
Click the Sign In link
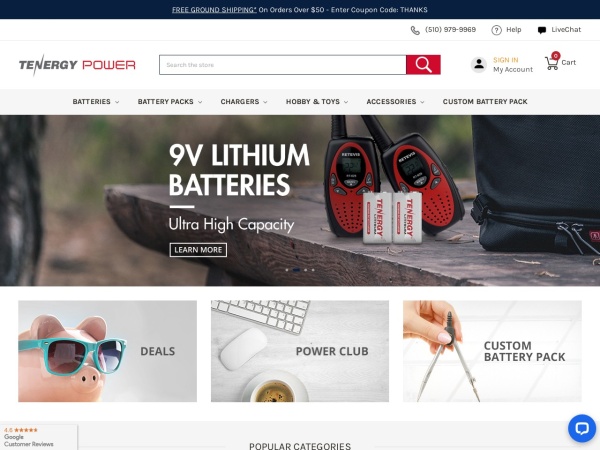pos(505,60)
